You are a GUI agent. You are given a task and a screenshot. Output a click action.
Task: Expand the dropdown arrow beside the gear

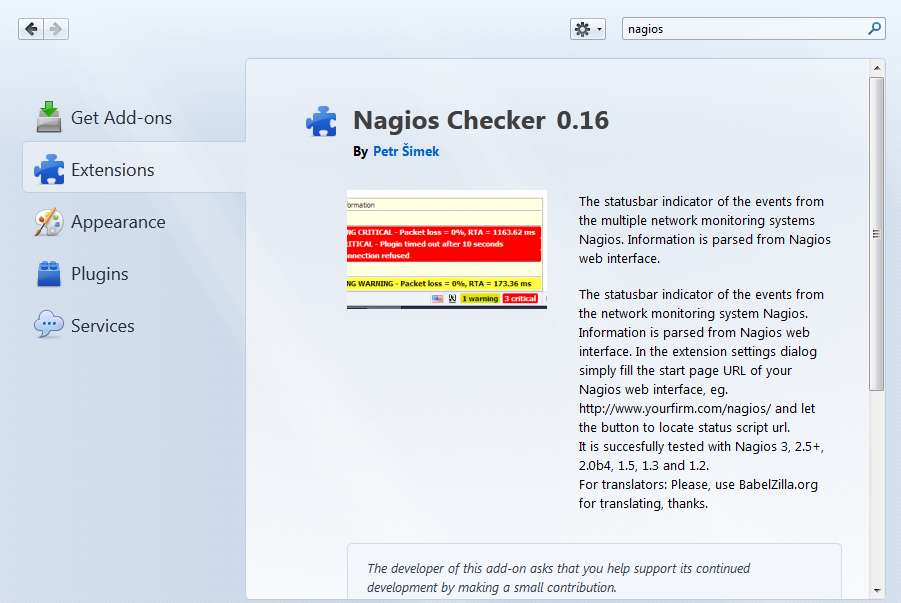tap(599, 30)
